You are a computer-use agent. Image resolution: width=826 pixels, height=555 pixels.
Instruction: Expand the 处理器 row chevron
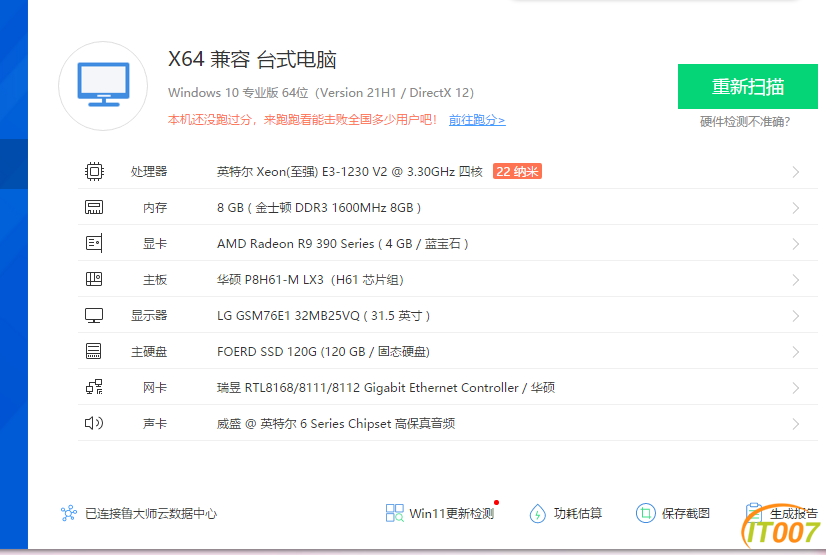[x=795, y=172]
